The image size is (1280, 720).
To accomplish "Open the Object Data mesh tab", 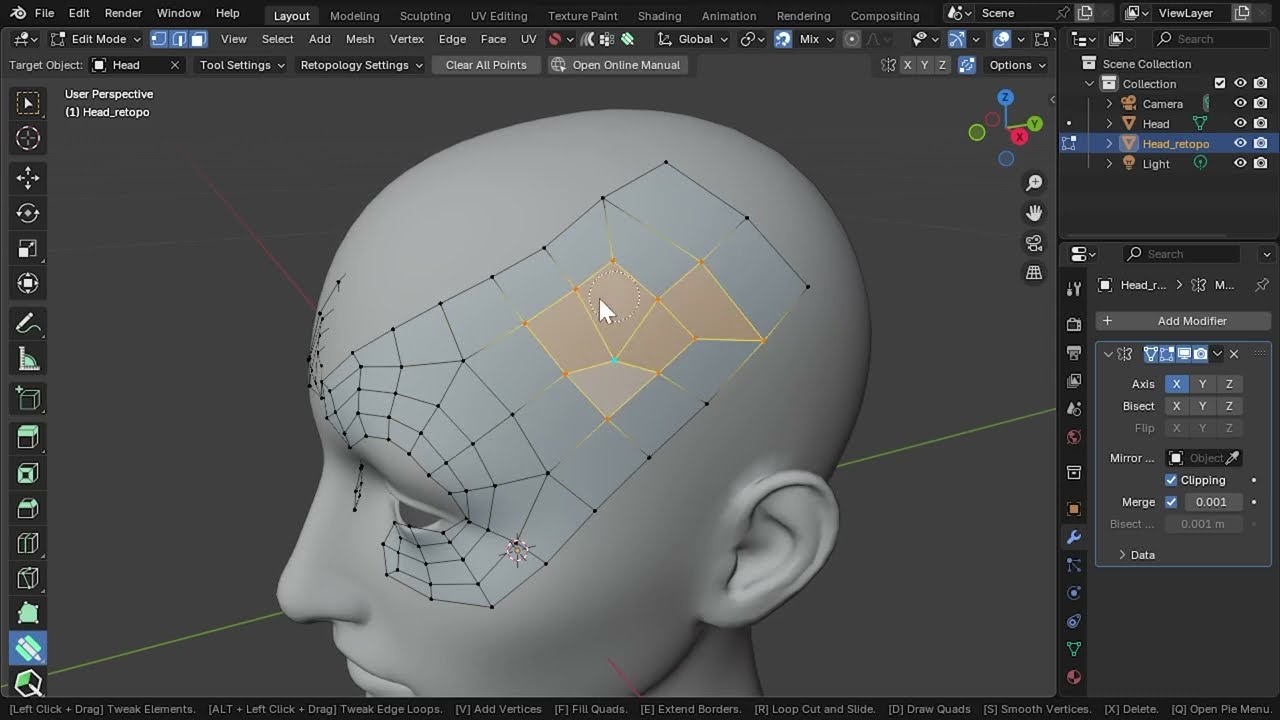I will pyautogui.click(x=1074, y=649).
